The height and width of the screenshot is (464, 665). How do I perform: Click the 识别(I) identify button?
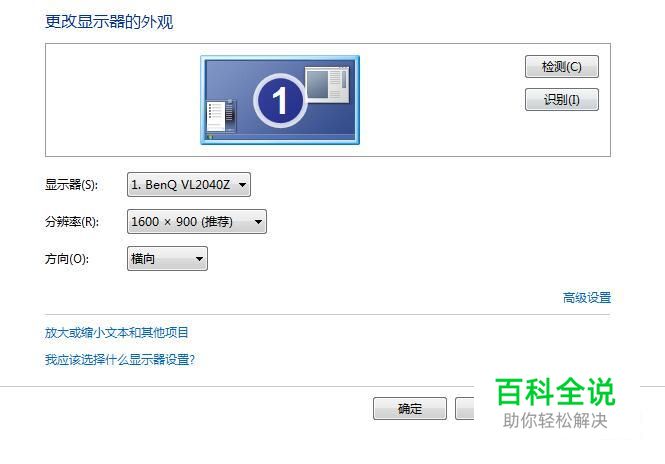click(562, 100)
